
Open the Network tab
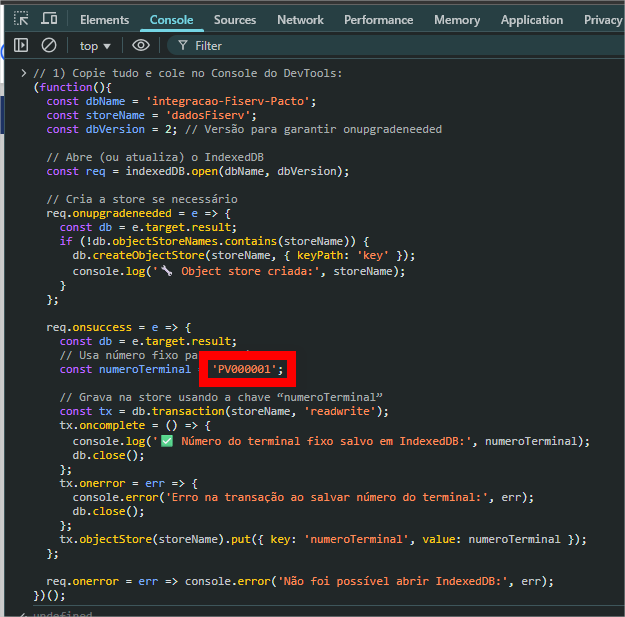[x=300, y=19]
